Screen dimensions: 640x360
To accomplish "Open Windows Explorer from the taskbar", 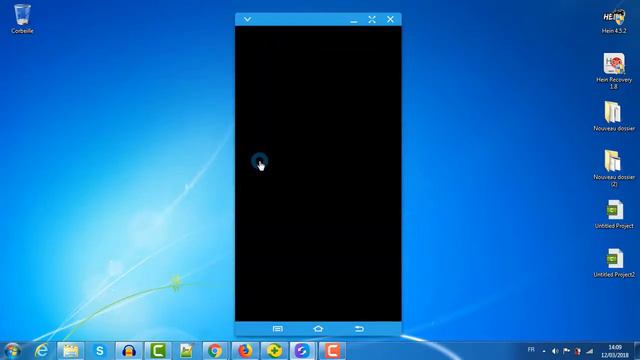I will point(71,351).
